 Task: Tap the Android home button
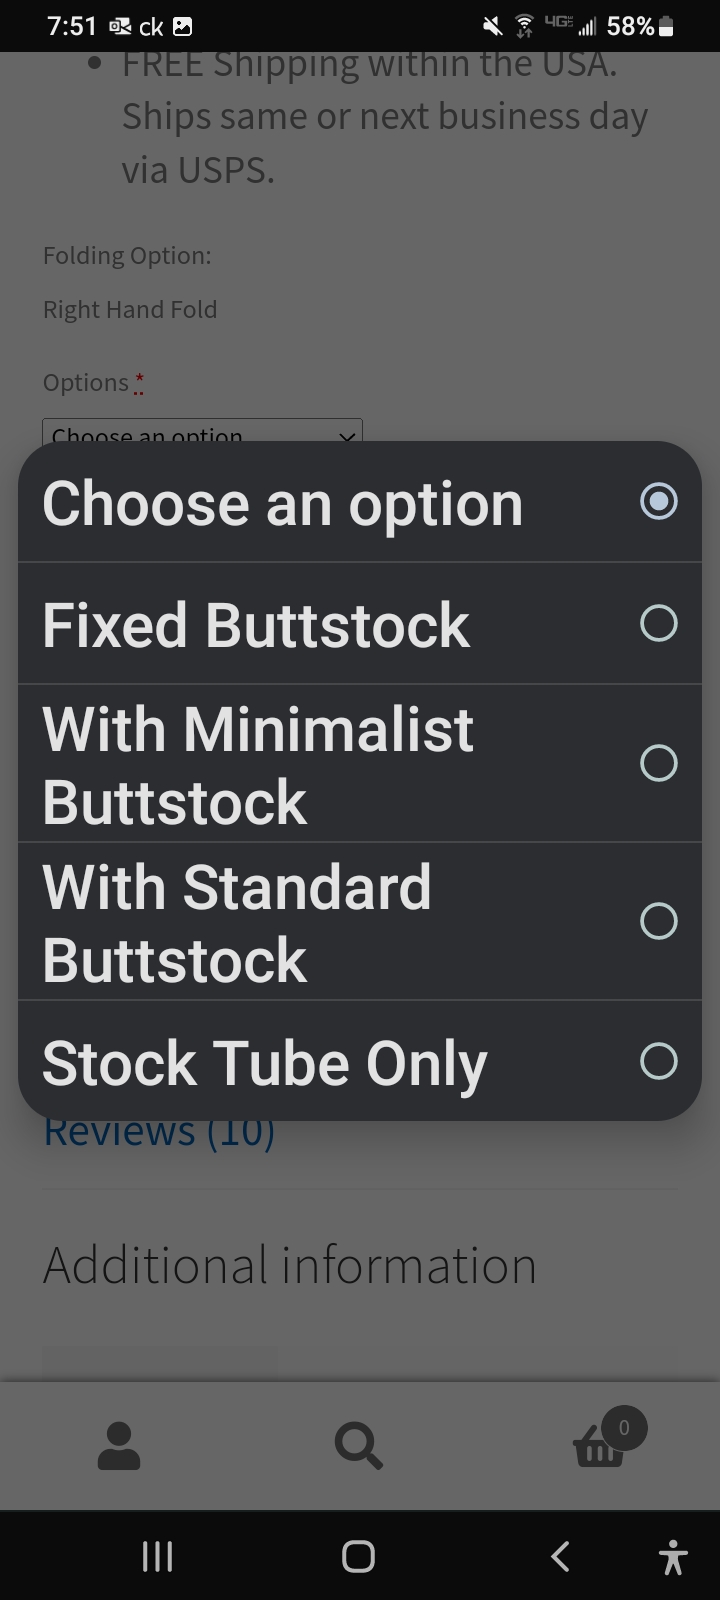(x=358, y=1556)
